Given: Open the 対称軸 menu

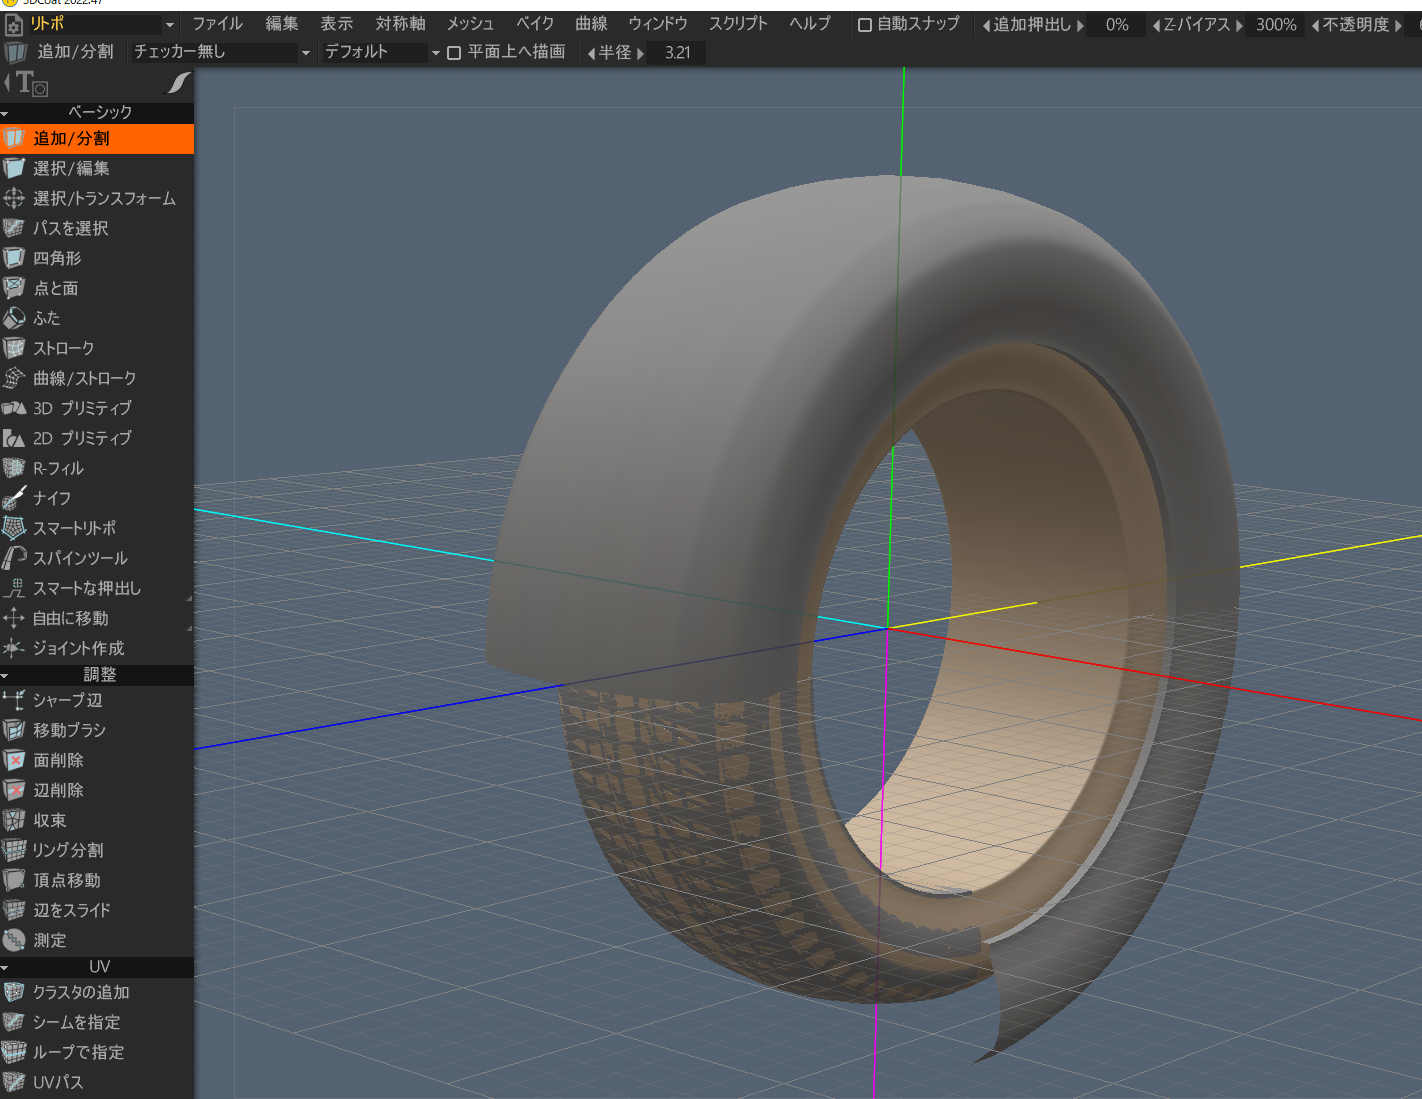Looking at the screenshot, I should pyautogui.click(x=400, y=24).
